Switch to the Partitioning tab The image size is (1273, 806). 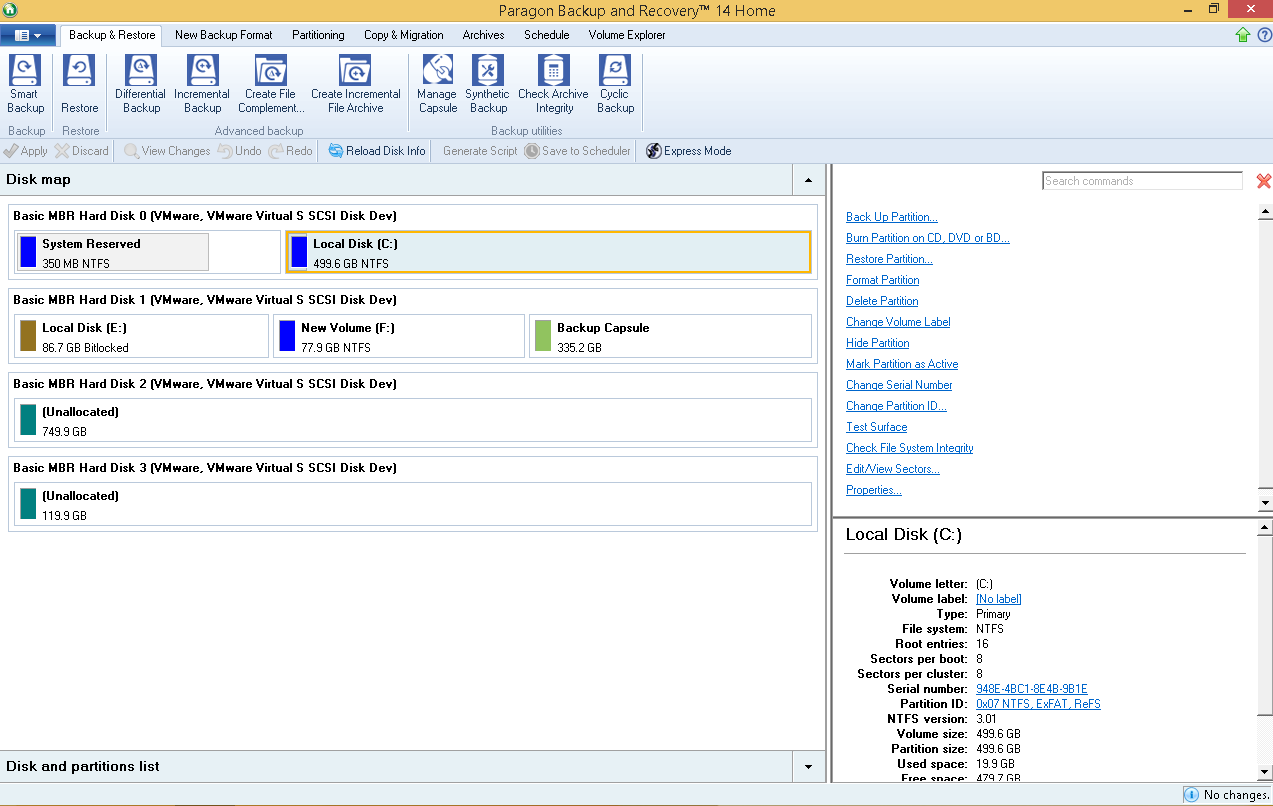(318, 35)
